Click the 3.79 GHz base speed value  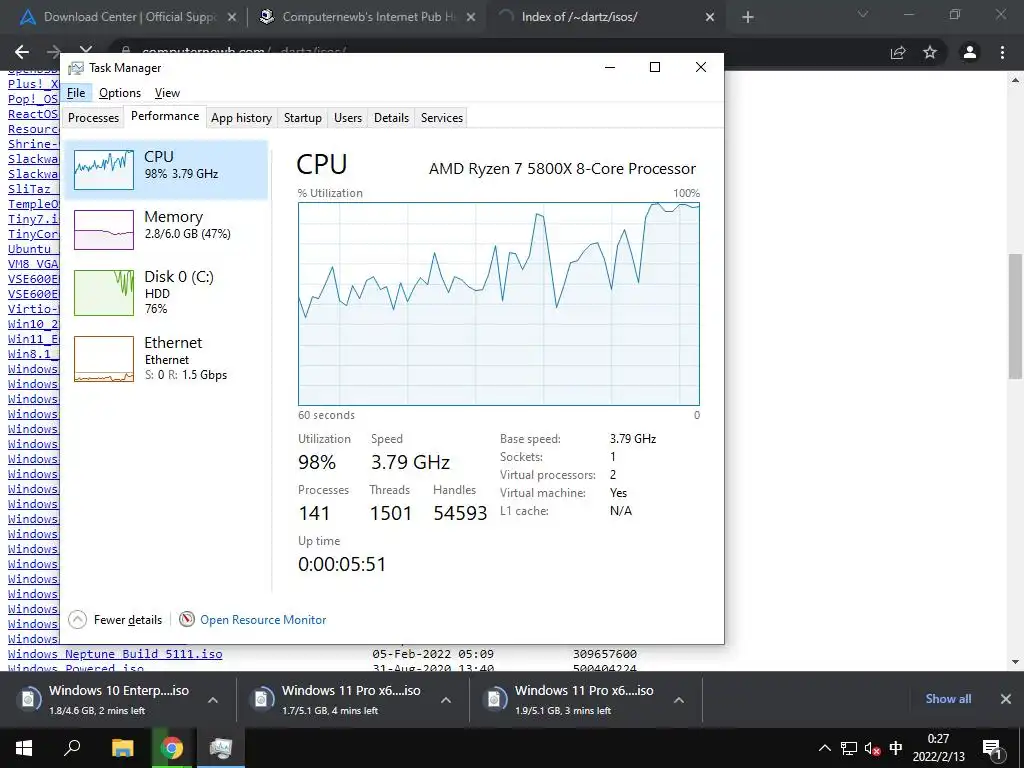633,439
